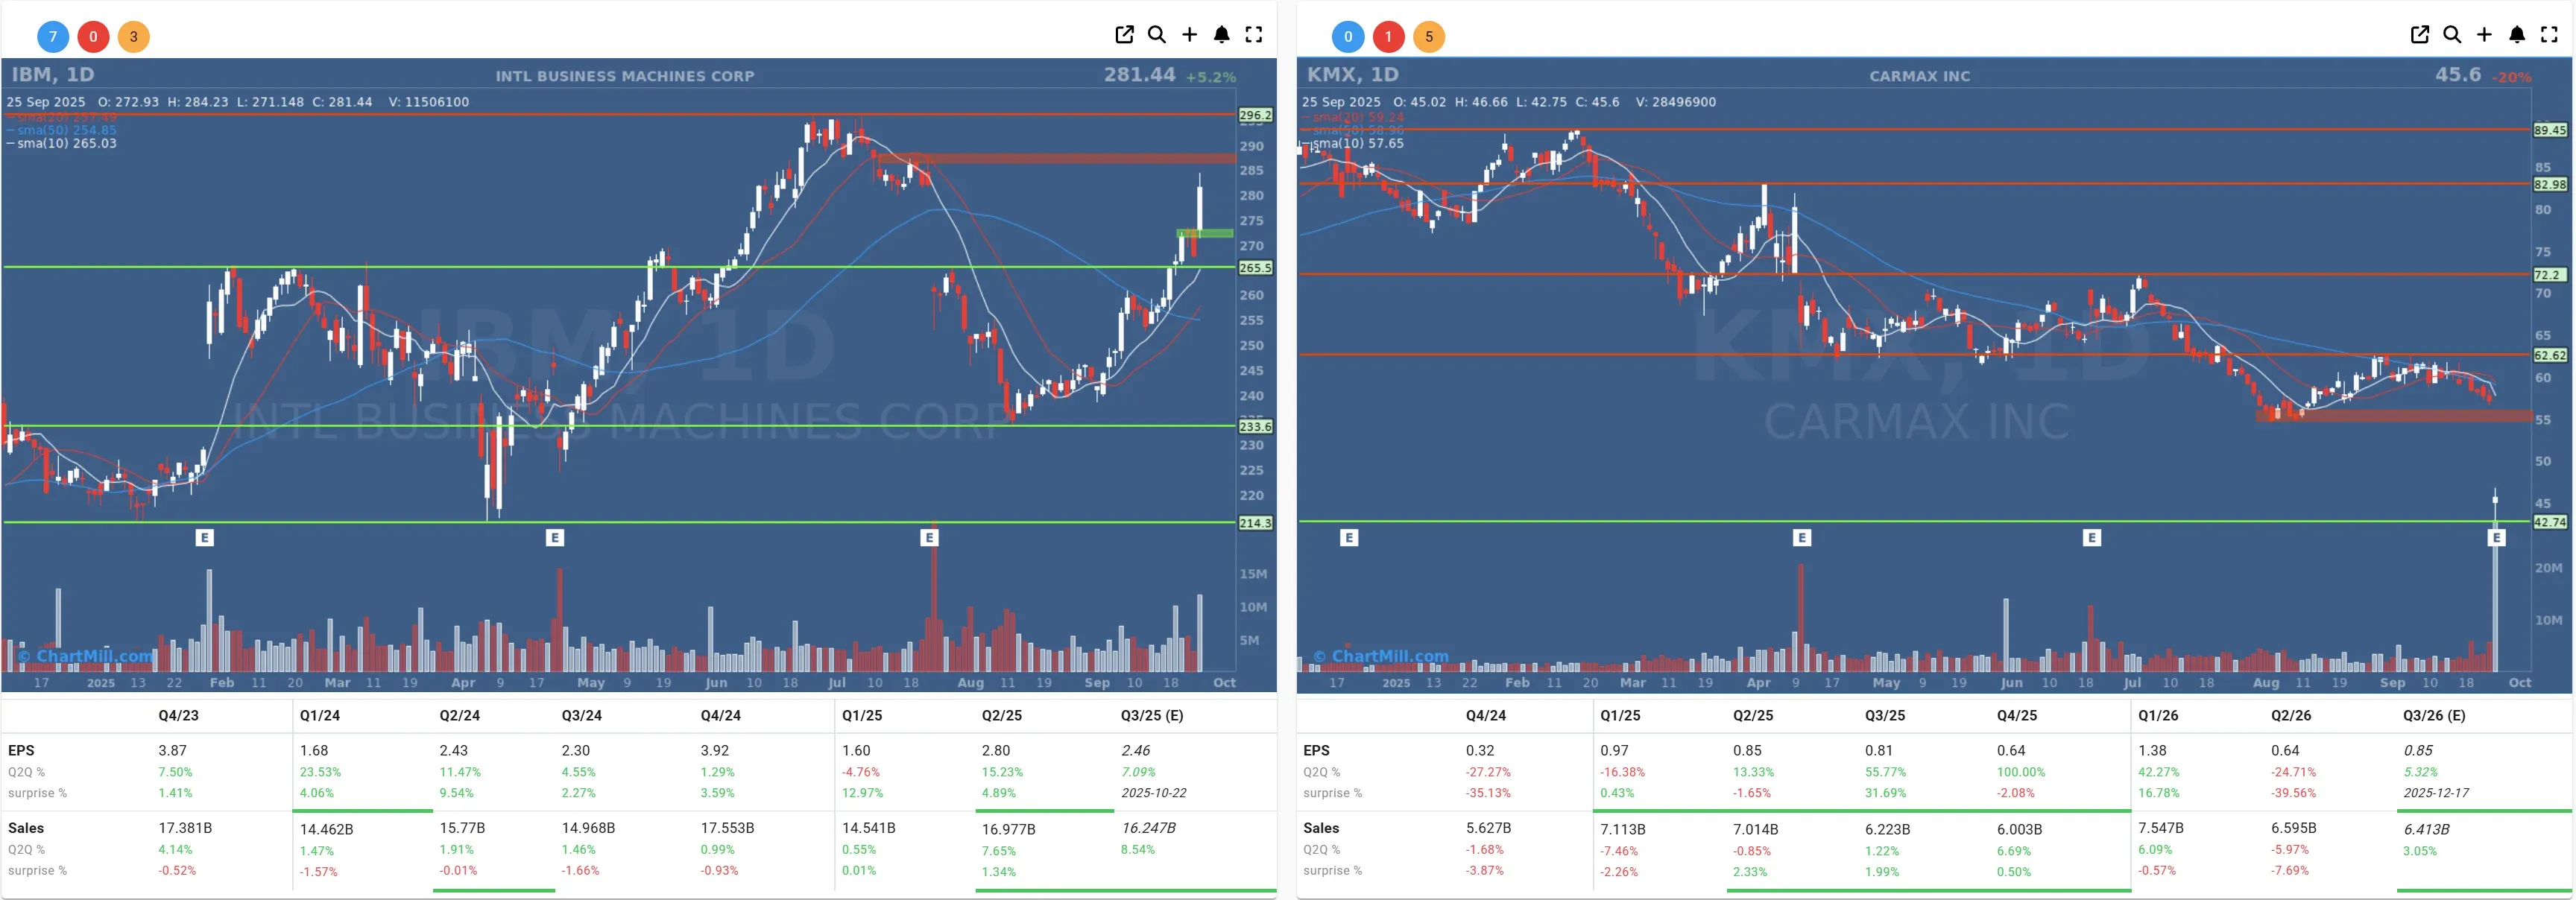2576x900 pixels.
Task: Click the blue 7 badge above IBM
Action: click(x=53, y=37)
